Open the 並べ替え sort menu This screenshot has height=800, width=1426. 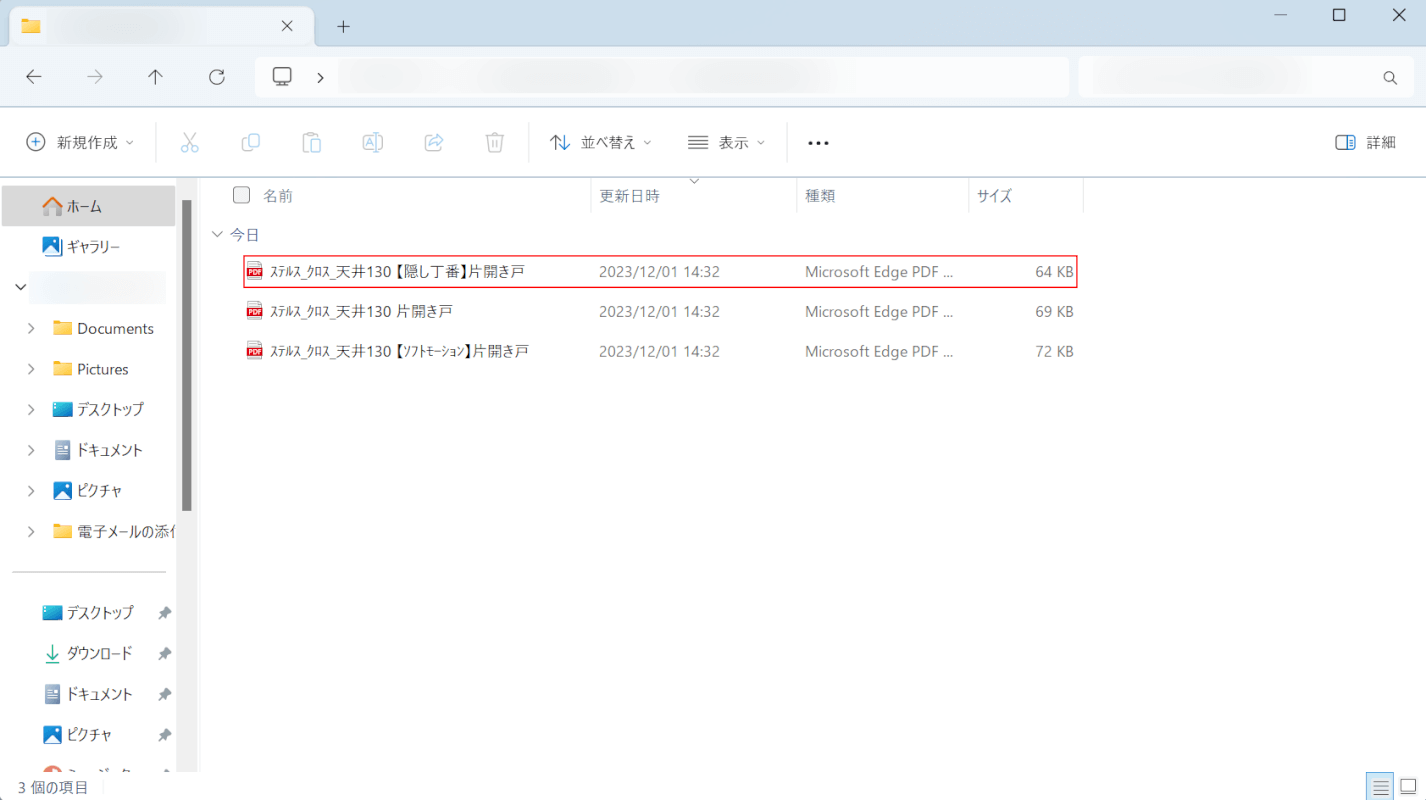pyautogui.click(x=601, y=143)
